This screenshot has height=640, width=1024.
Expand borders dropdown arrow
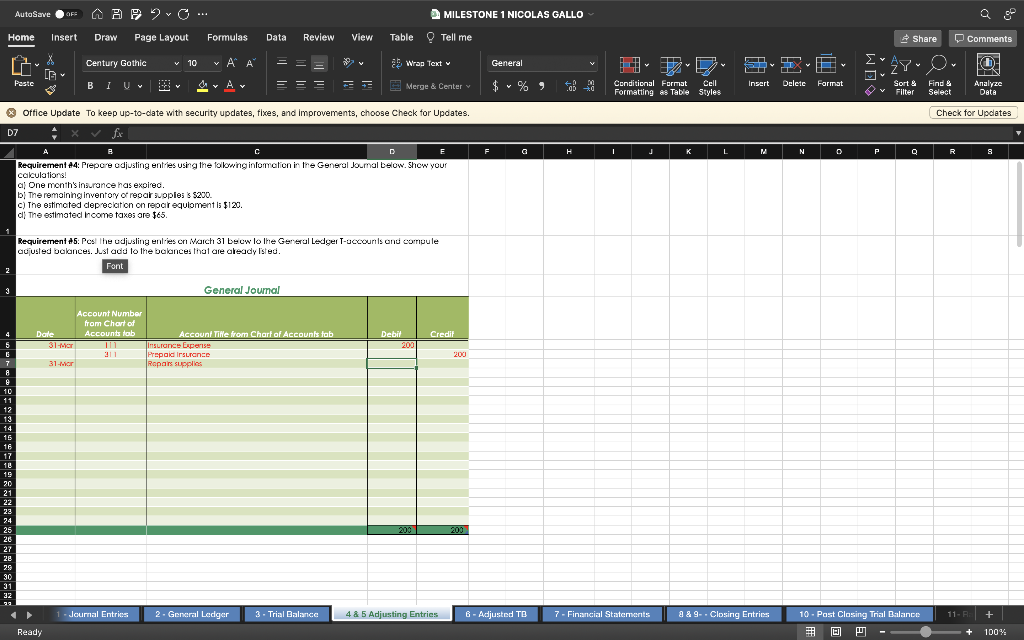[x=178, y=86]
